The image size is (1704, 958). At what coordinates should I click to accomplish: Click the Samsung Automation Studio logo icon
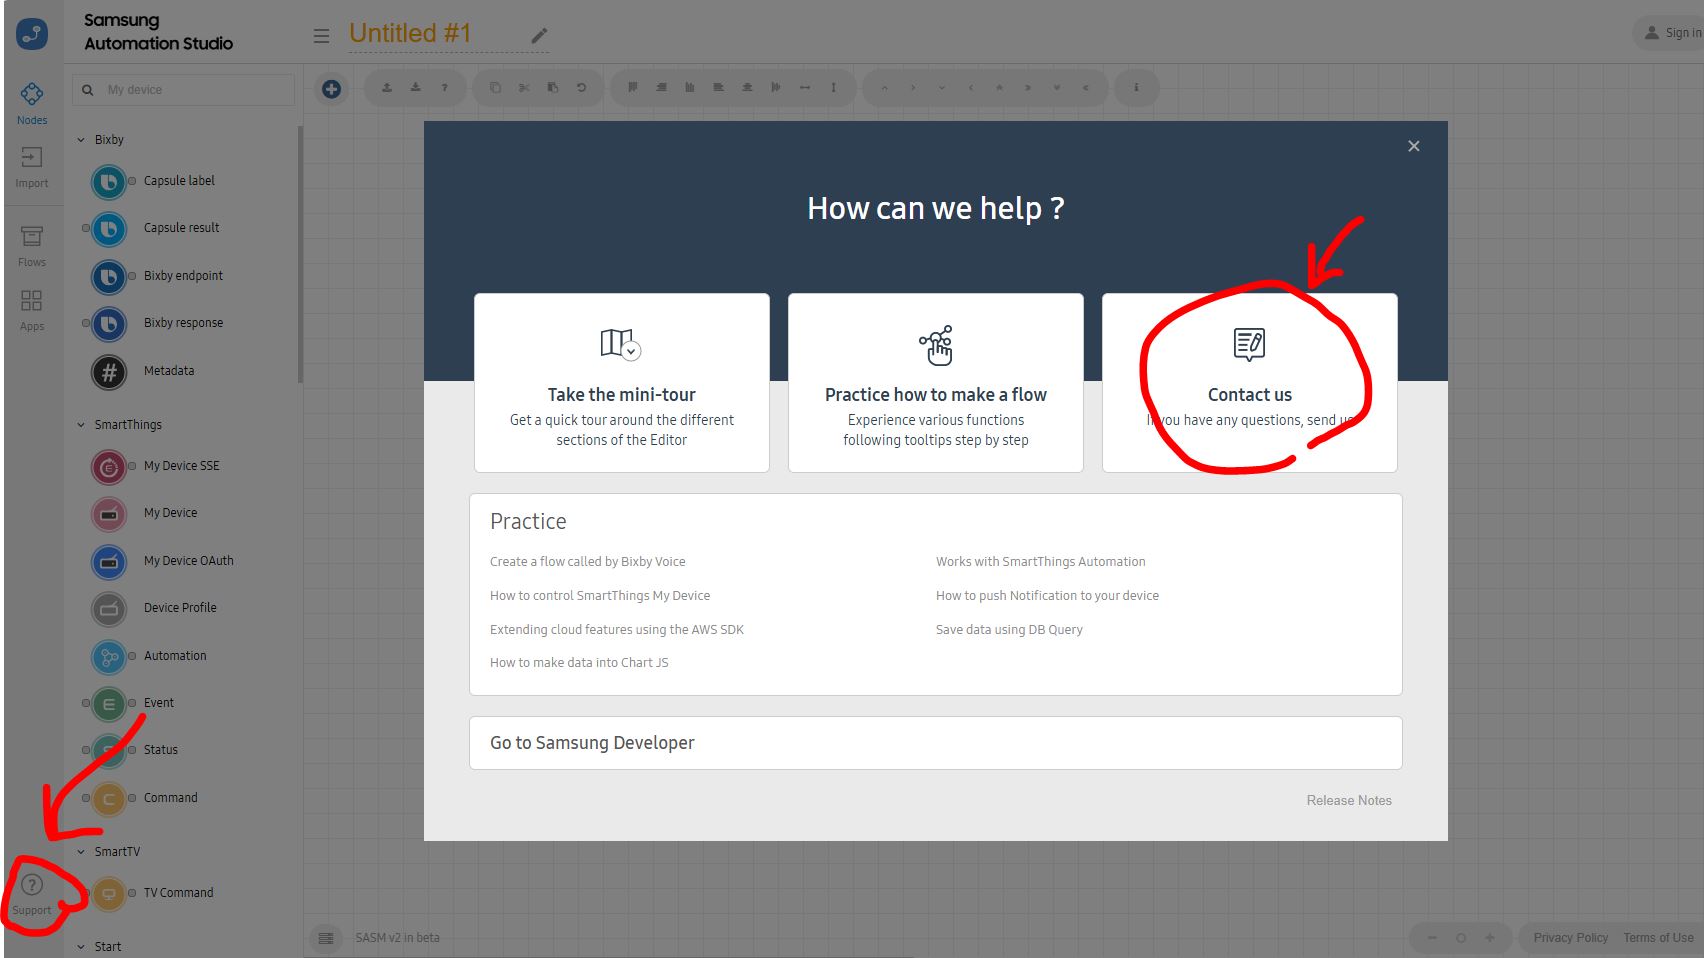32,33
